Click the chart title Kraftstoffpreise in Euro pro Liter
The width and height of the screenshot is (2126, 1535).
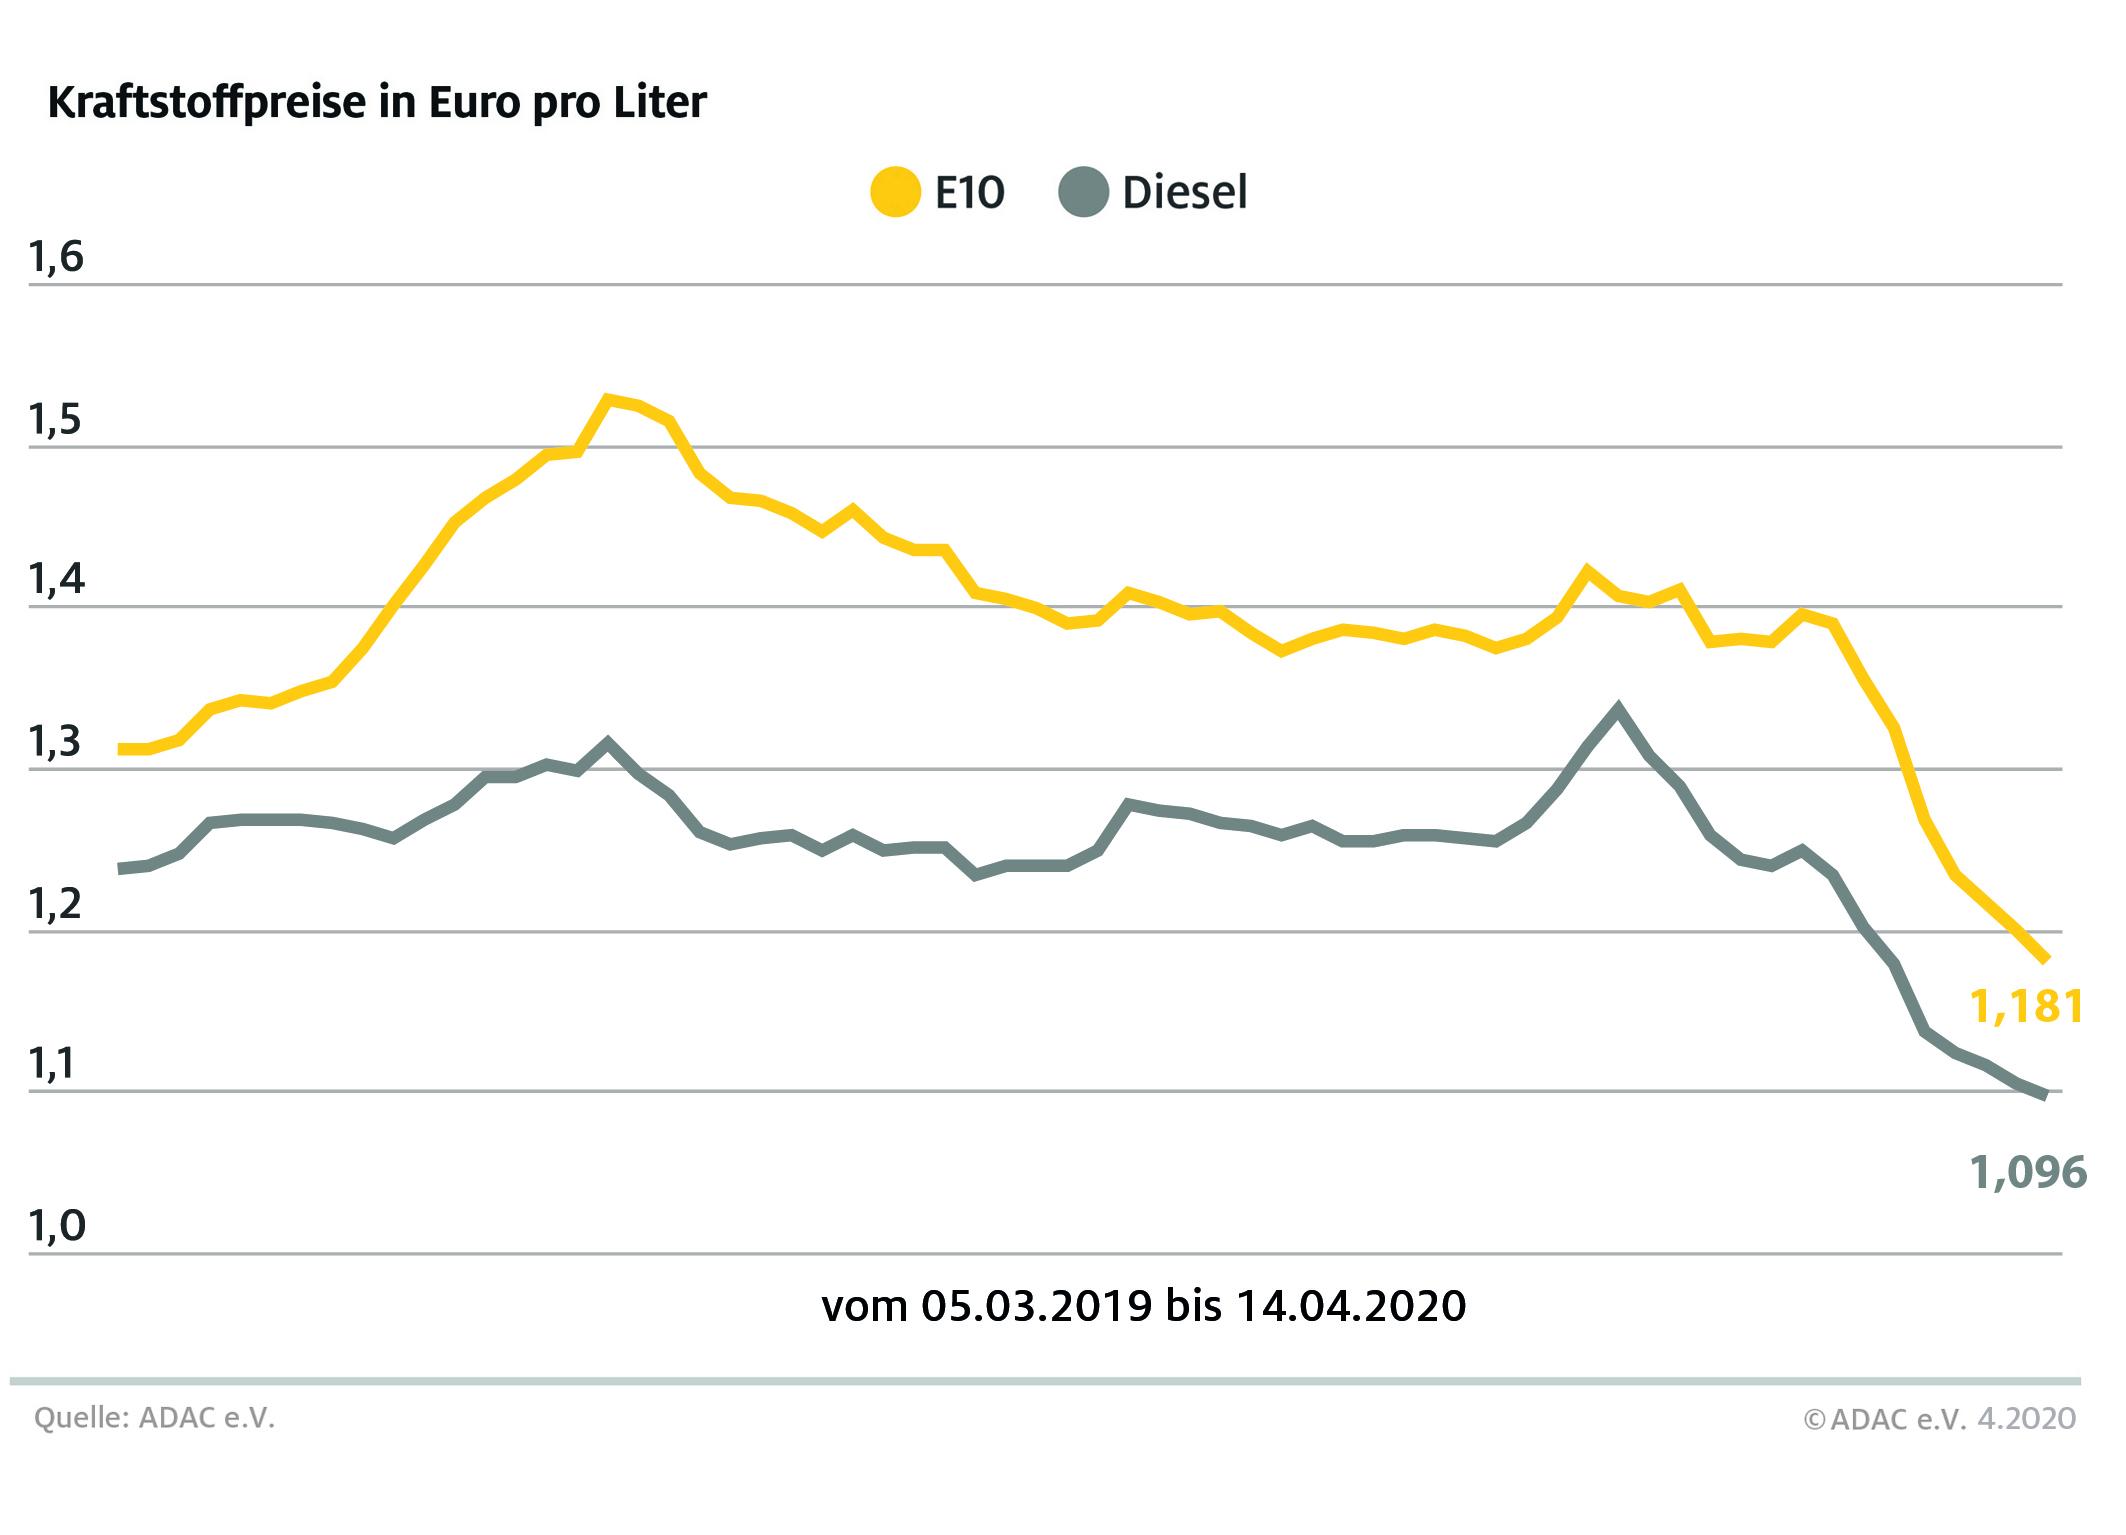[x=377, y=104]
